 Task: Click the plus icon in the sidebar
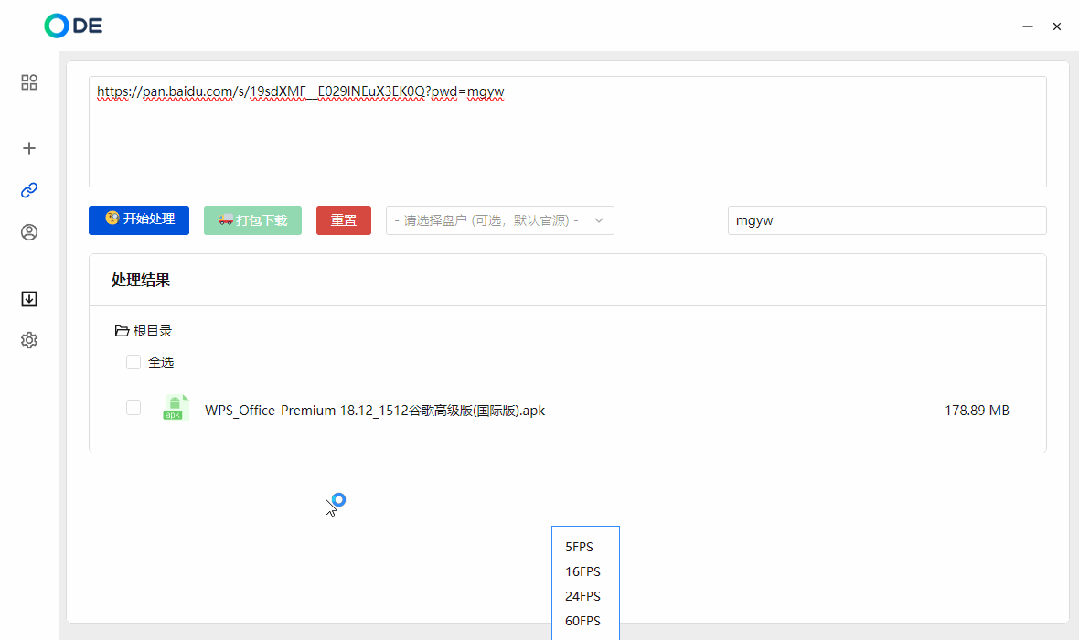click(29, 148)
